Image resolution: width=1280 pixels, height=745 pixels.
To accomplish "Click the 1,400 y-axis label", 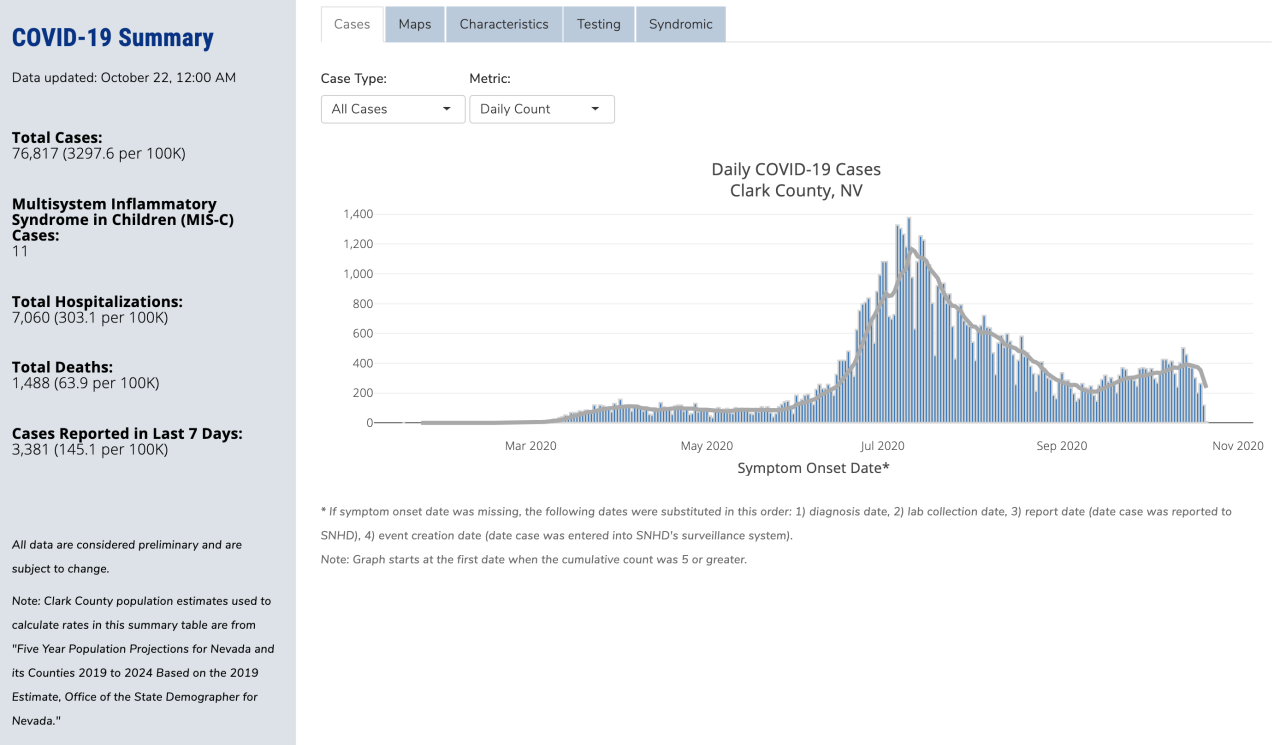I will 357,214.
